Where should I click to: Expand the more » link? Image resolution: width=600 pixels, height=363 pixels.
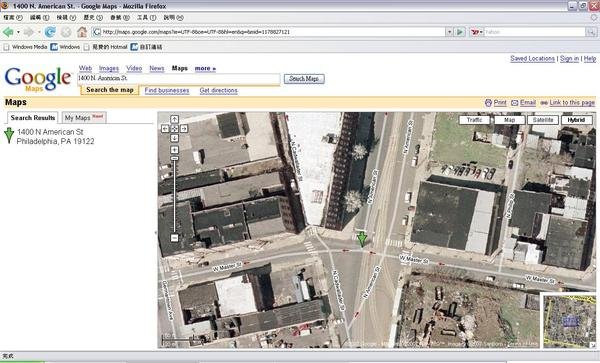click(x=205, y=68)
